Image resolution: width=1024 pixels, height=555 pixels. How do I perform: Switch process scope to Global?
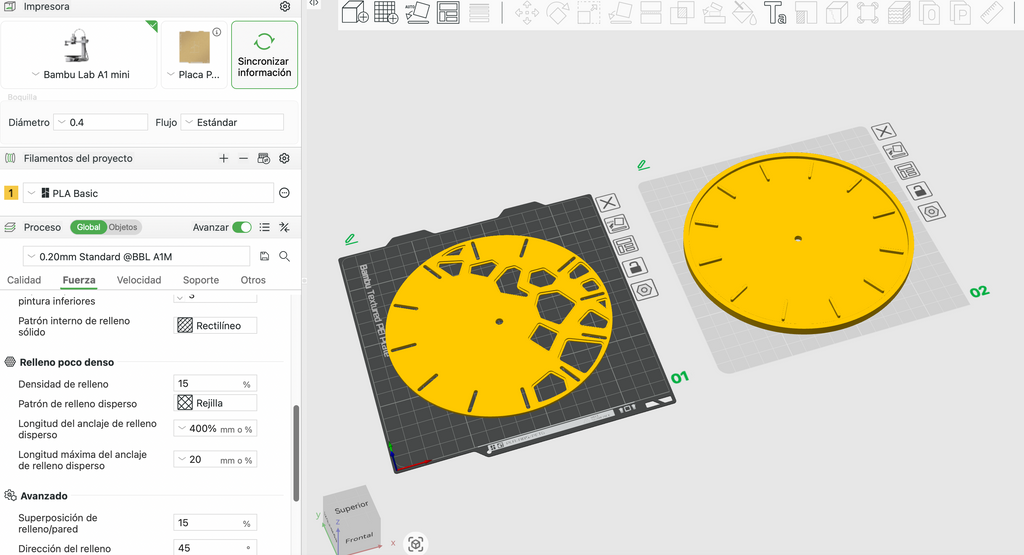coord(88,227)
